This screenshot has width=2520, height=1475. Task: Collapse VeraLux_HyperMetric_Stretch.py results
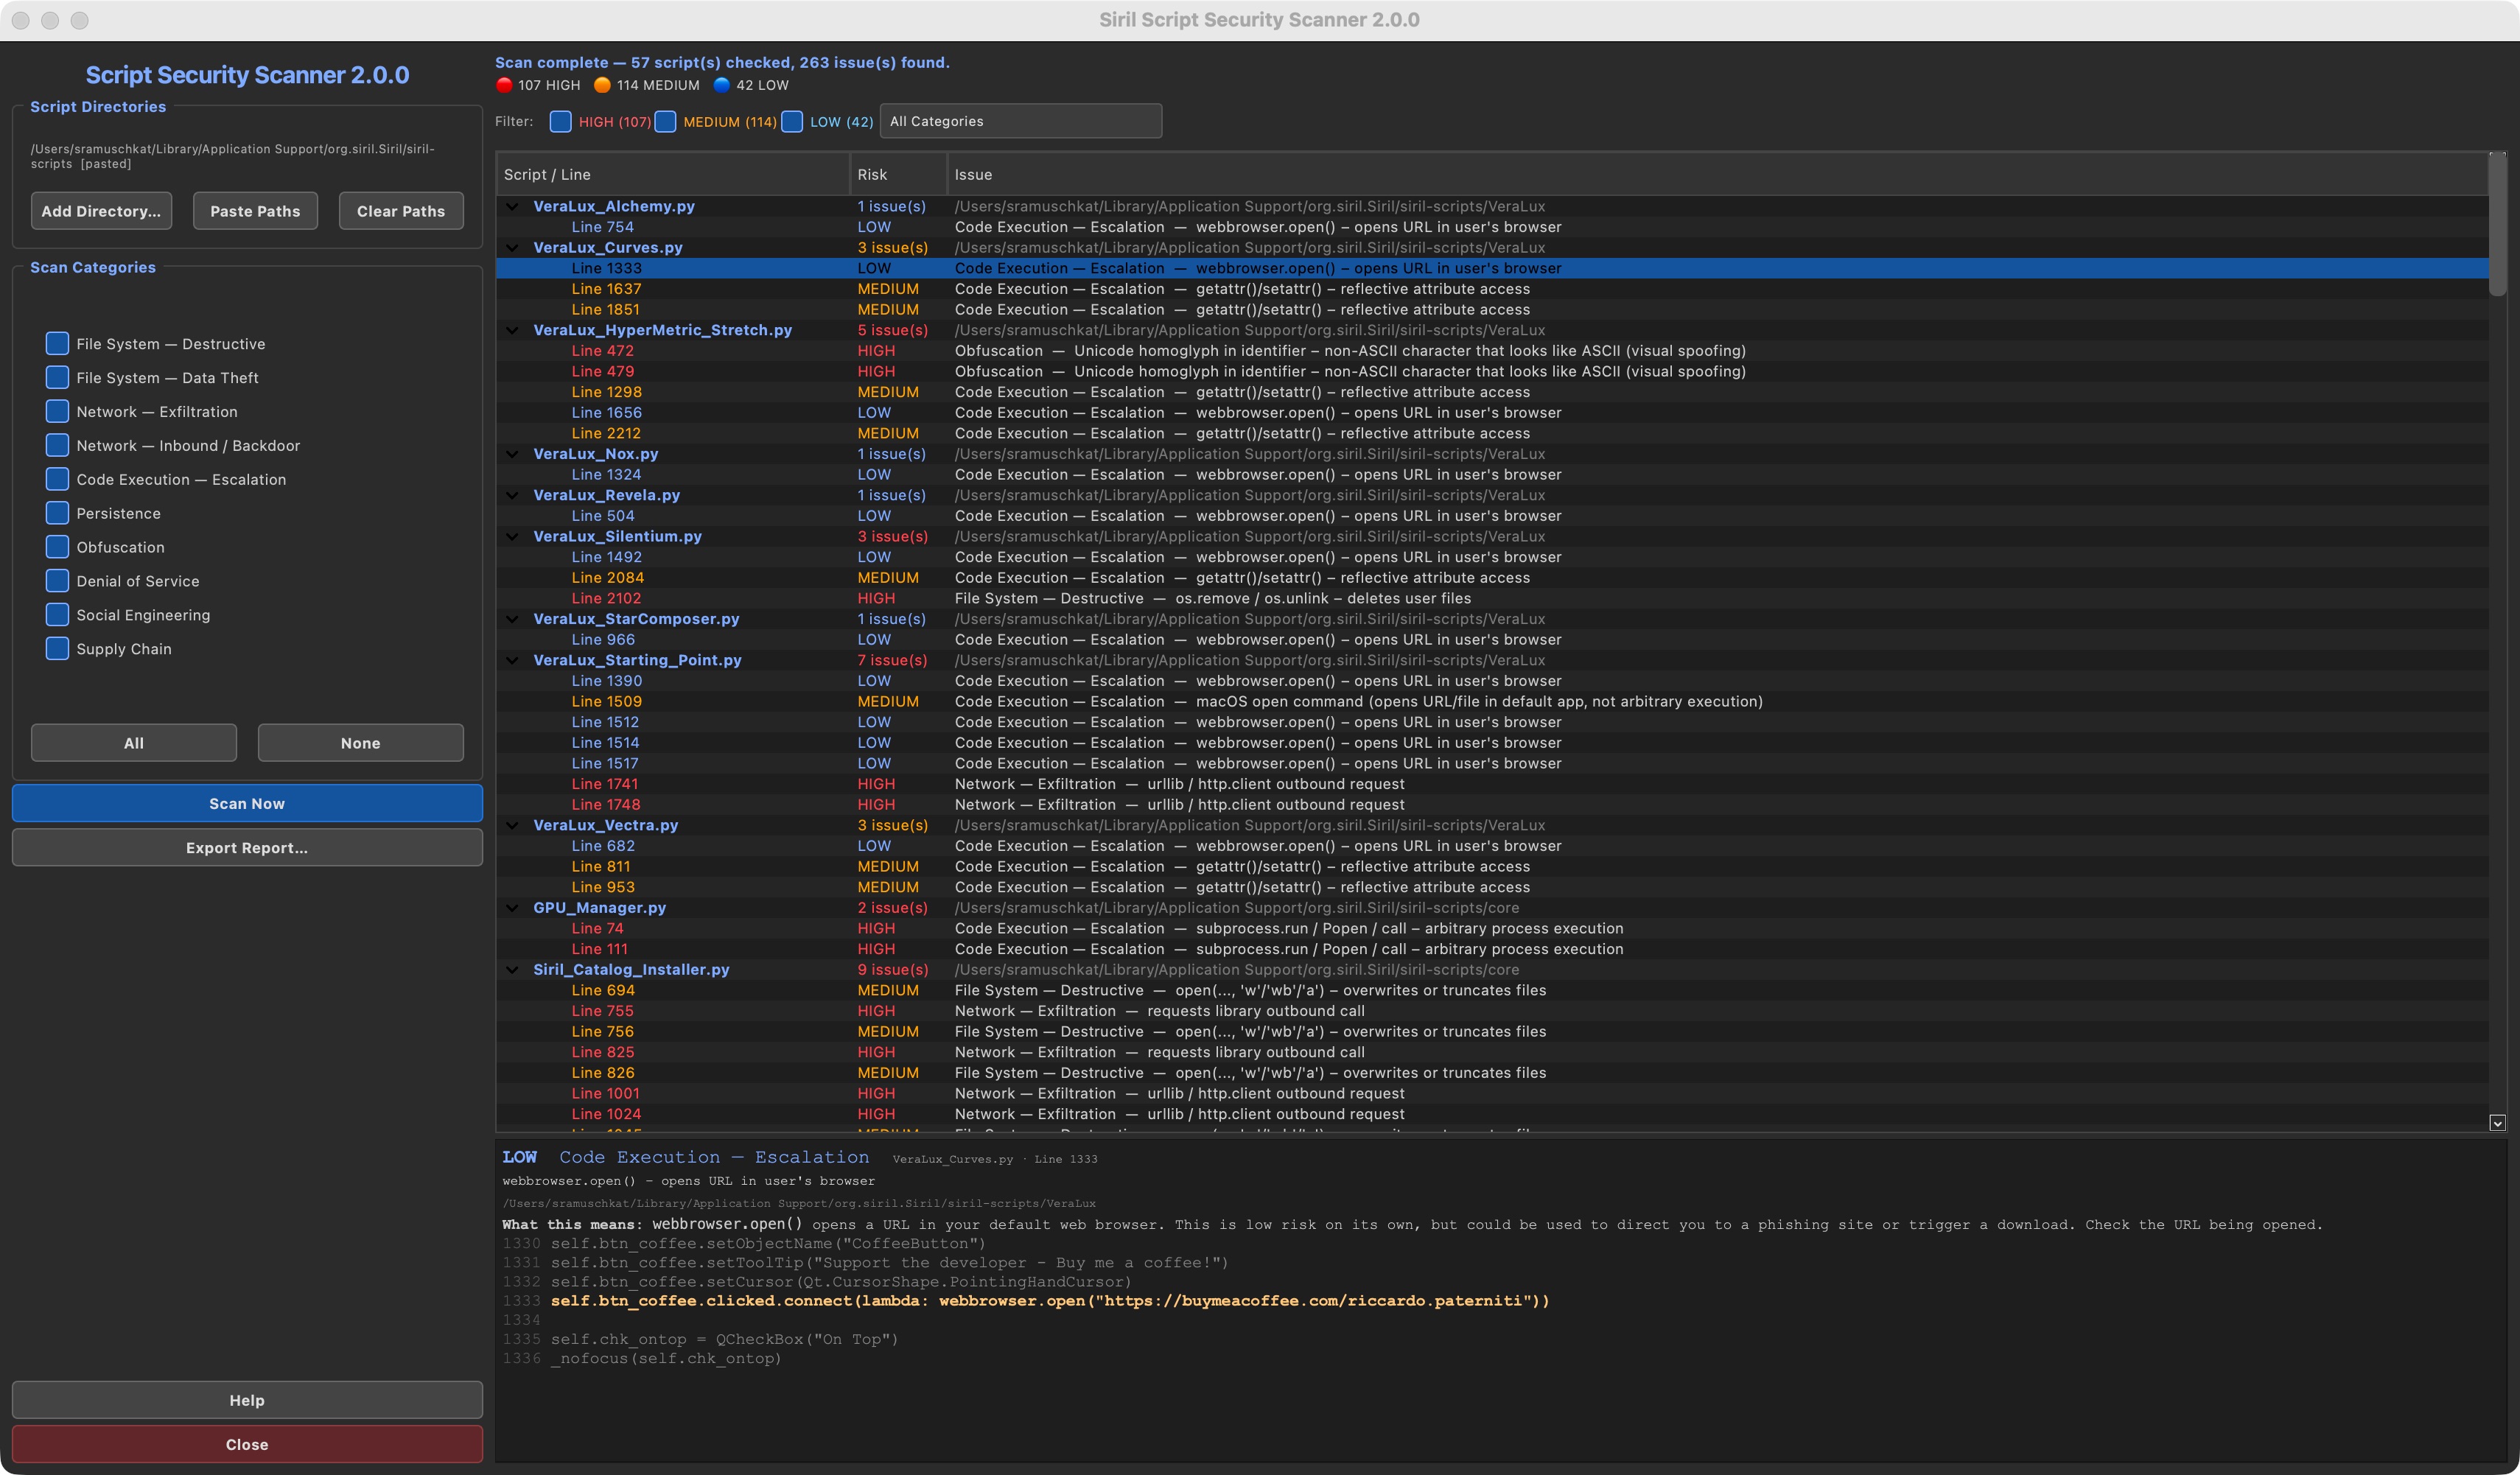point(512,330)
